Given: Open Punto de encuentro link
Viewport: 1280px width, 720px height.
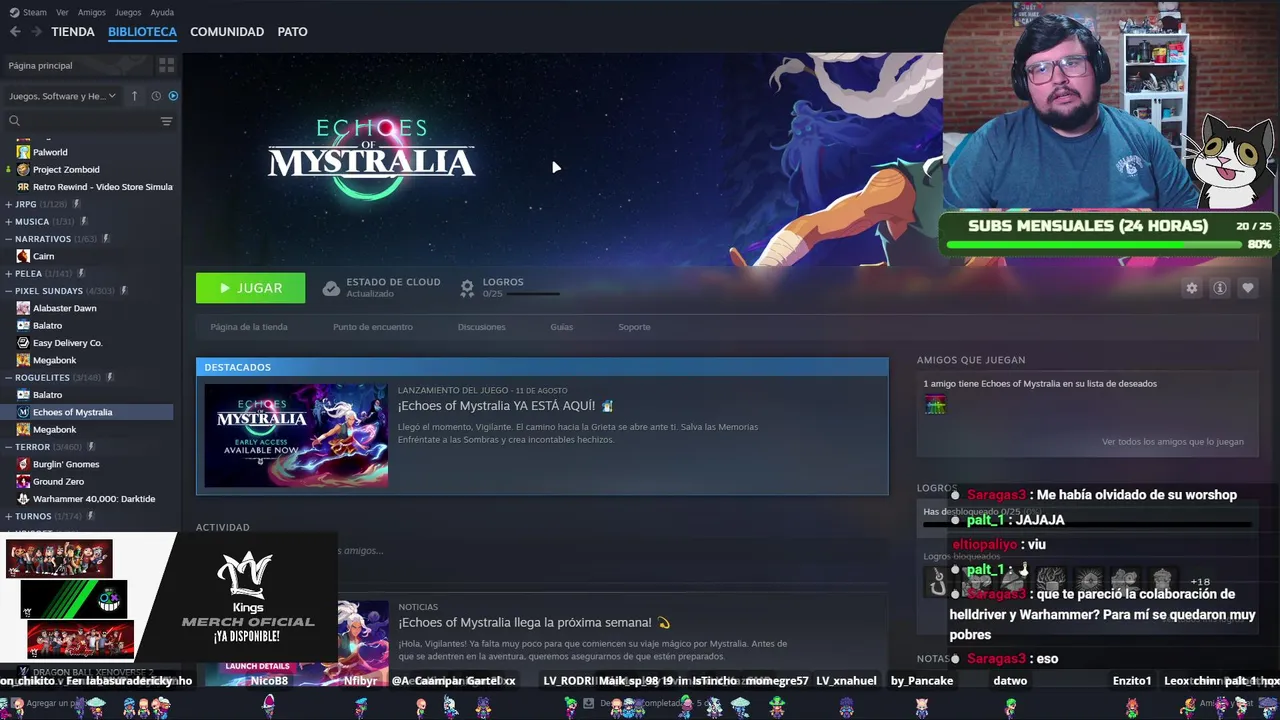Looking at the screenshot, I should [373, 327].
